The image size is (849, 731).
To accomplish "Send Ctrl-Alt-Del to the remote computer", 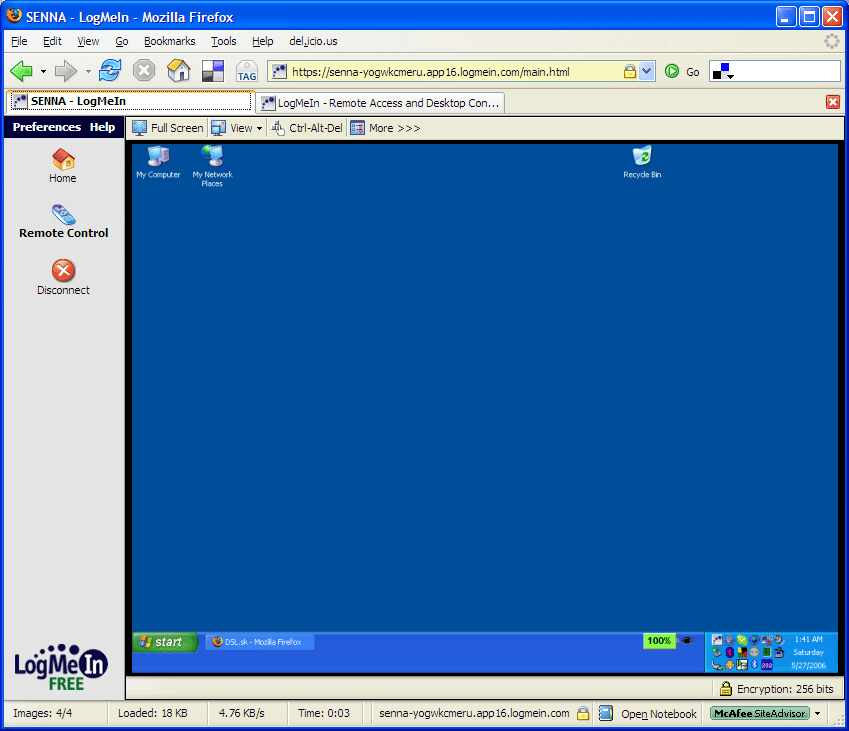I will [308, 128].
